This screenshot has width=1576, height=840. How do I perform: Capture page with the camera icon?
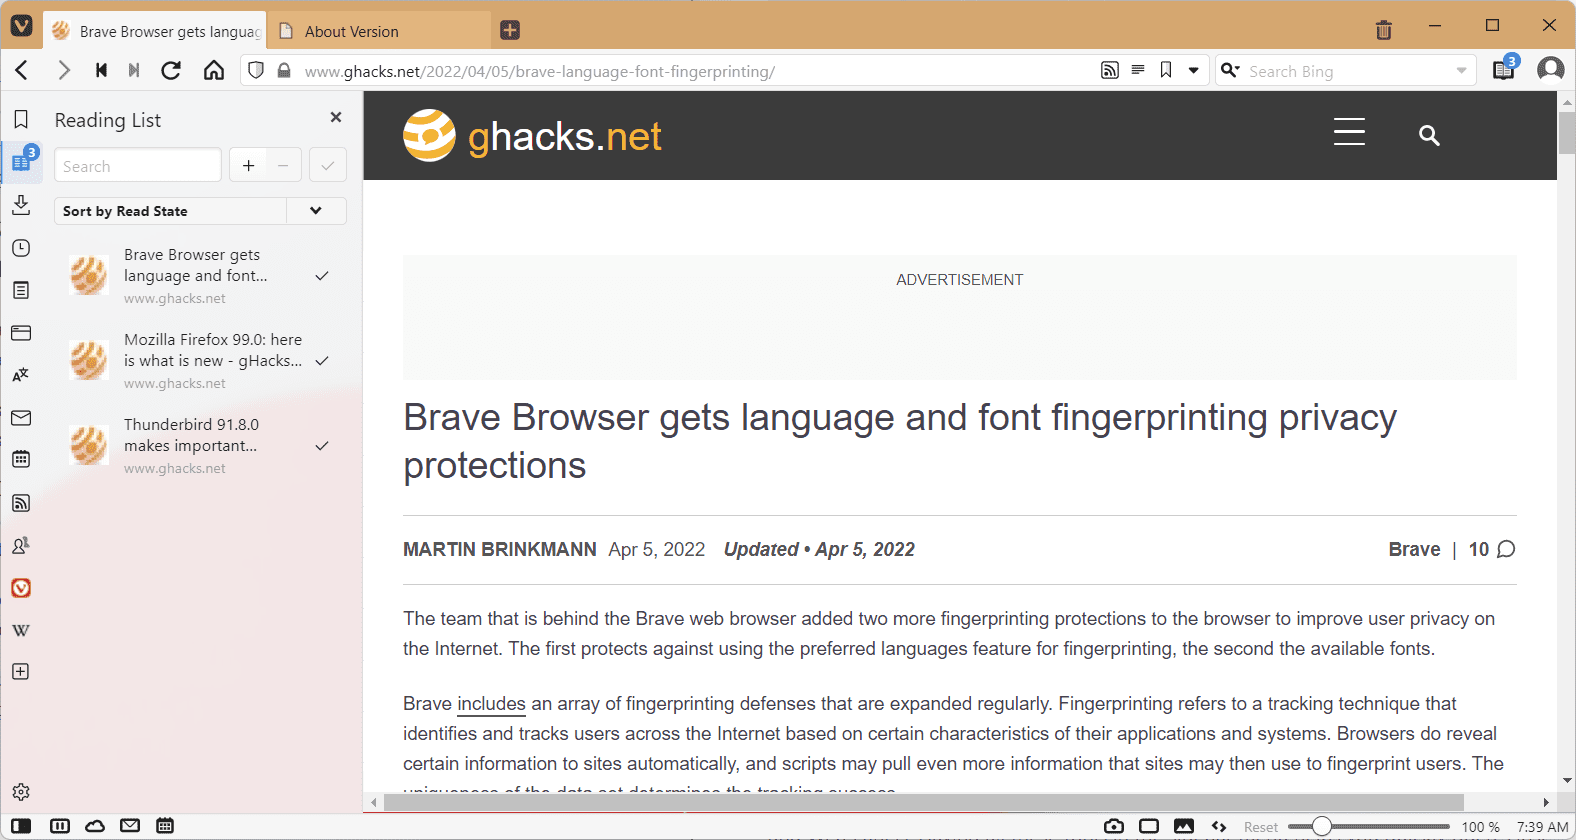pos(1114,826)
